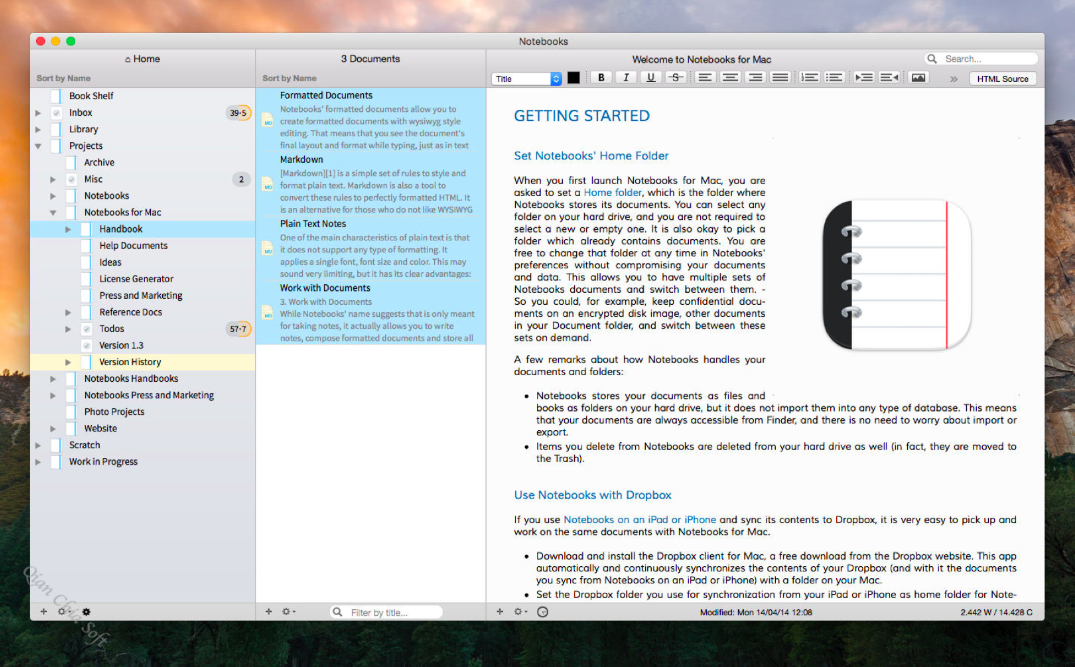Image resolution: width=1075 pixels, height=667 pixels.
Task: Underline the selected text
Action: click(651, 78)
